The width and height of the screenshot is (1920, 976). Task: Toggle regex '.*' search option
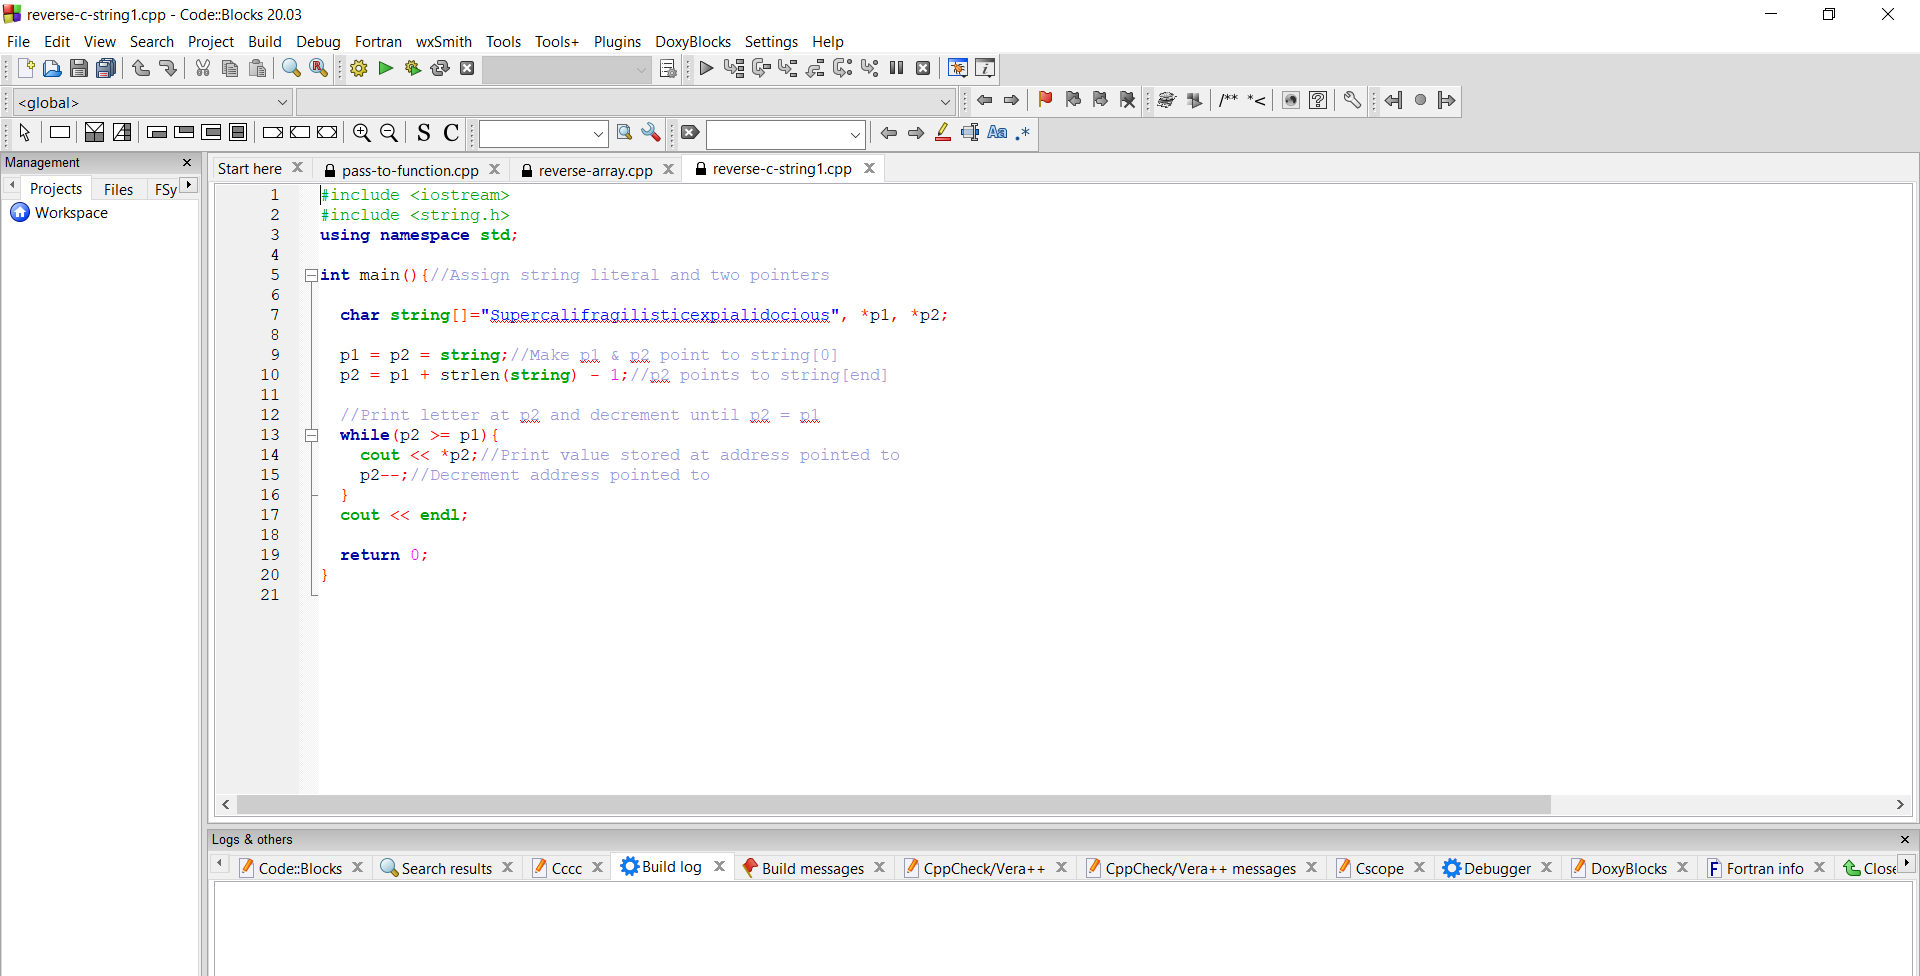coord(1022,133)
